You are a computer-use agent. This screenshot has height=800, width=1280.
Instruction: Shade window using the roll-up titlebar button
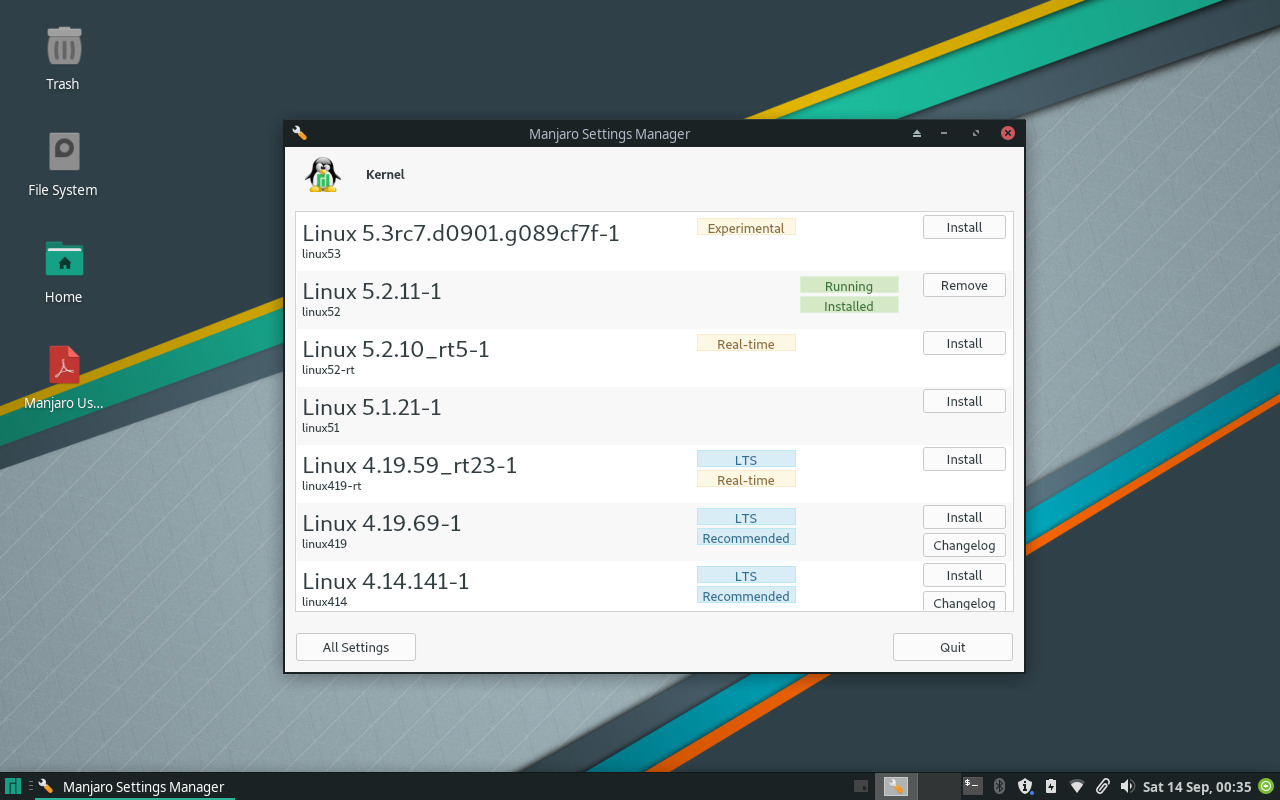click(x=916, y=132)
